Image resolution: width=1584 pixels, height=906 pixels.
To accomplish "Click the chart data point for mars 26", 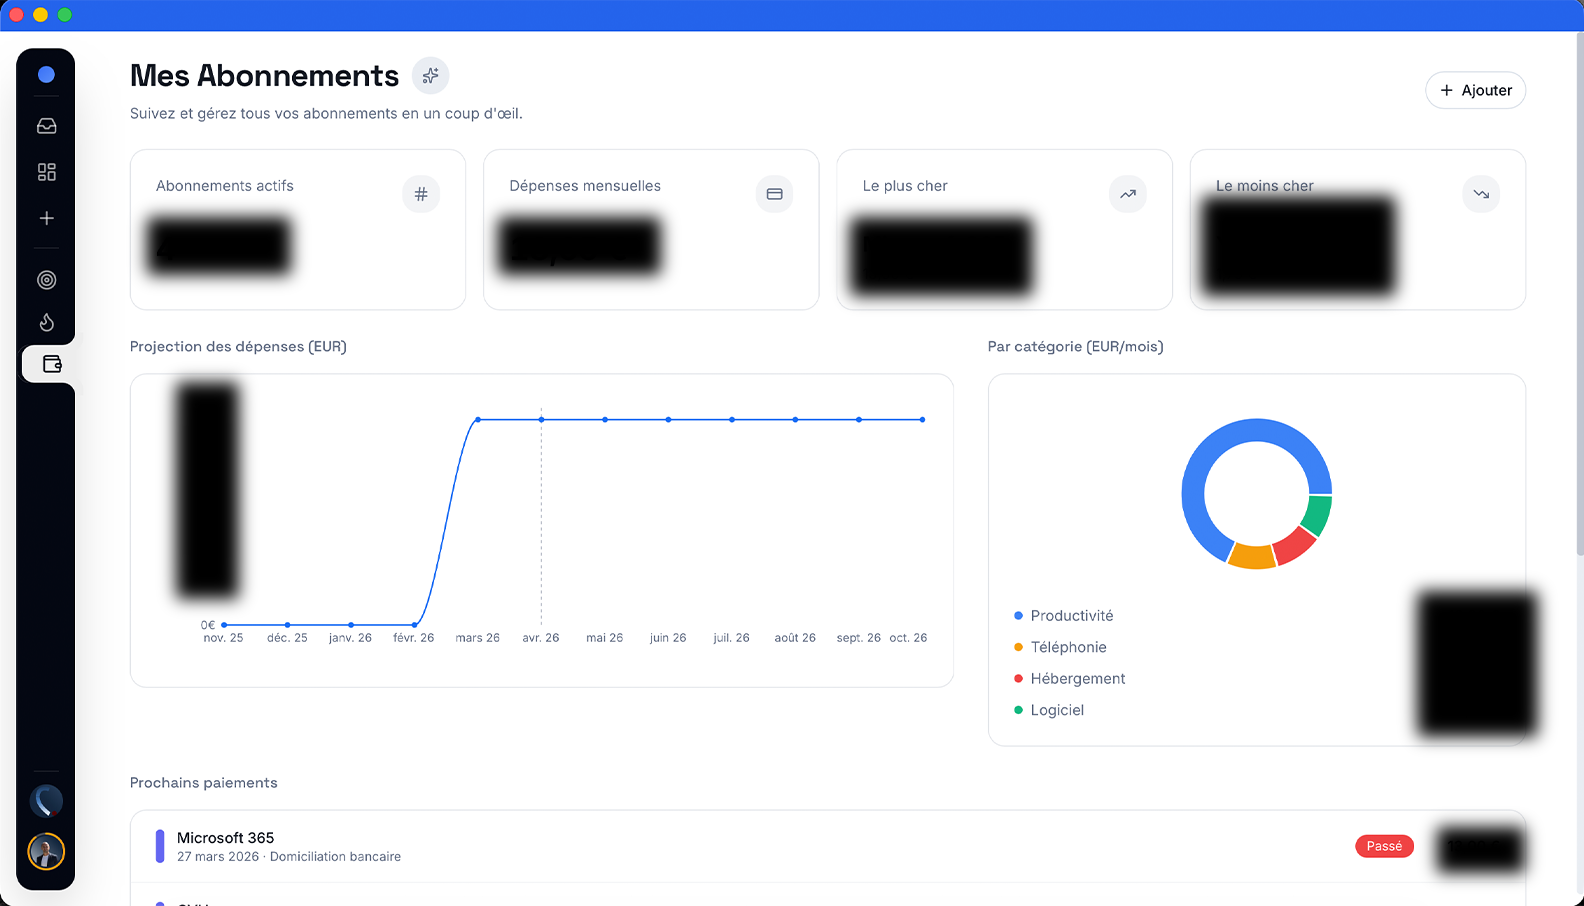I will point(478,420).
